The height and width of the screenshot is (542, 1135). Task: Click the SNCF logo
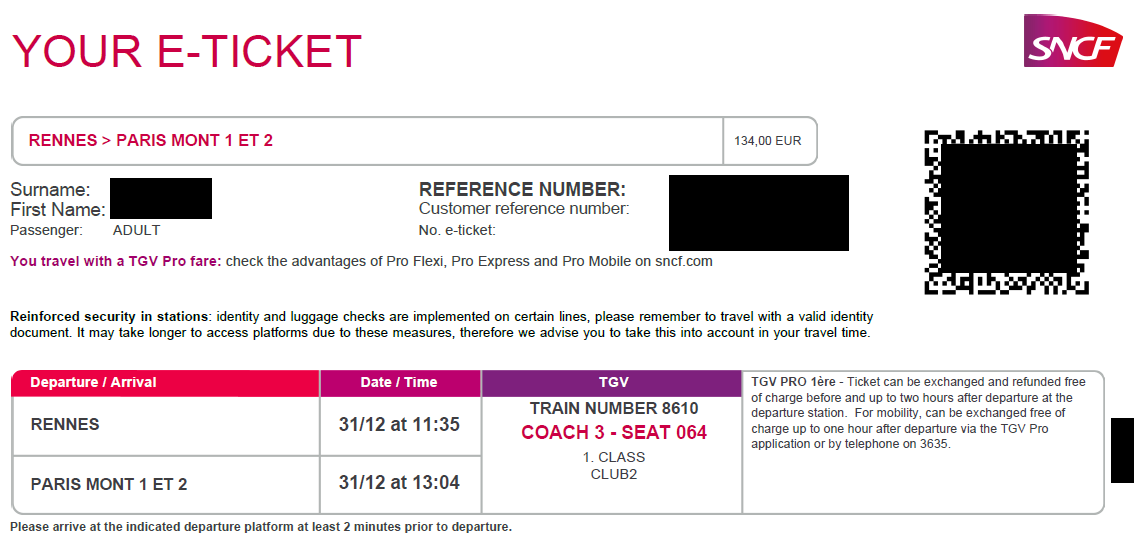click(x=1073, y=41)
